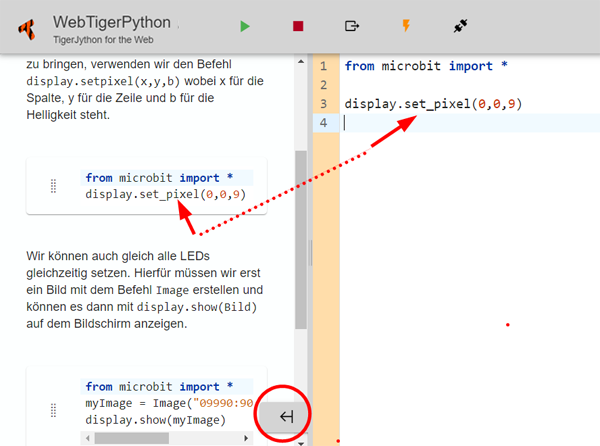Click the panel splitter handle between tutorial and editor
This screenshot has width=600, height=446.
click(311, 252)
